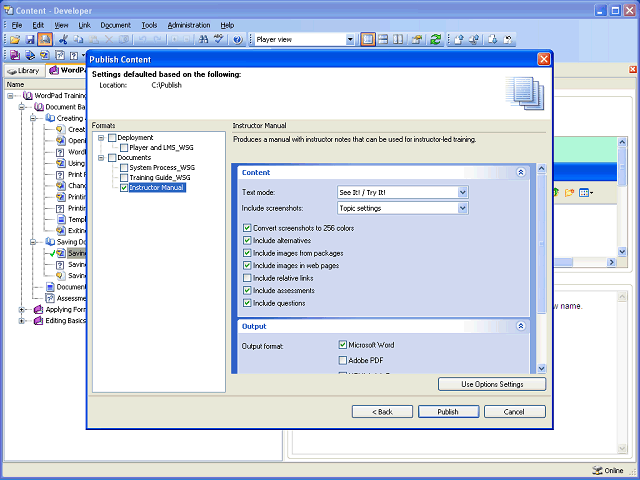Open the Document menu
The width and height of the screenshot is (640, 480).
pos(116,25)
